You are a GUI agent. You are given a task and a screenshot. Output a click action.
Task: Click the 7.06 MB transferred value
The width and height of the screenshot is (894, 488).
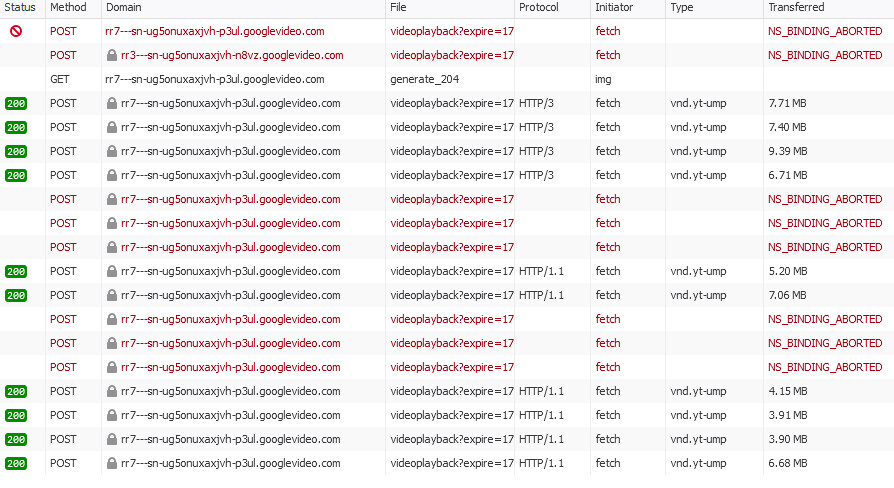[787, 295]
